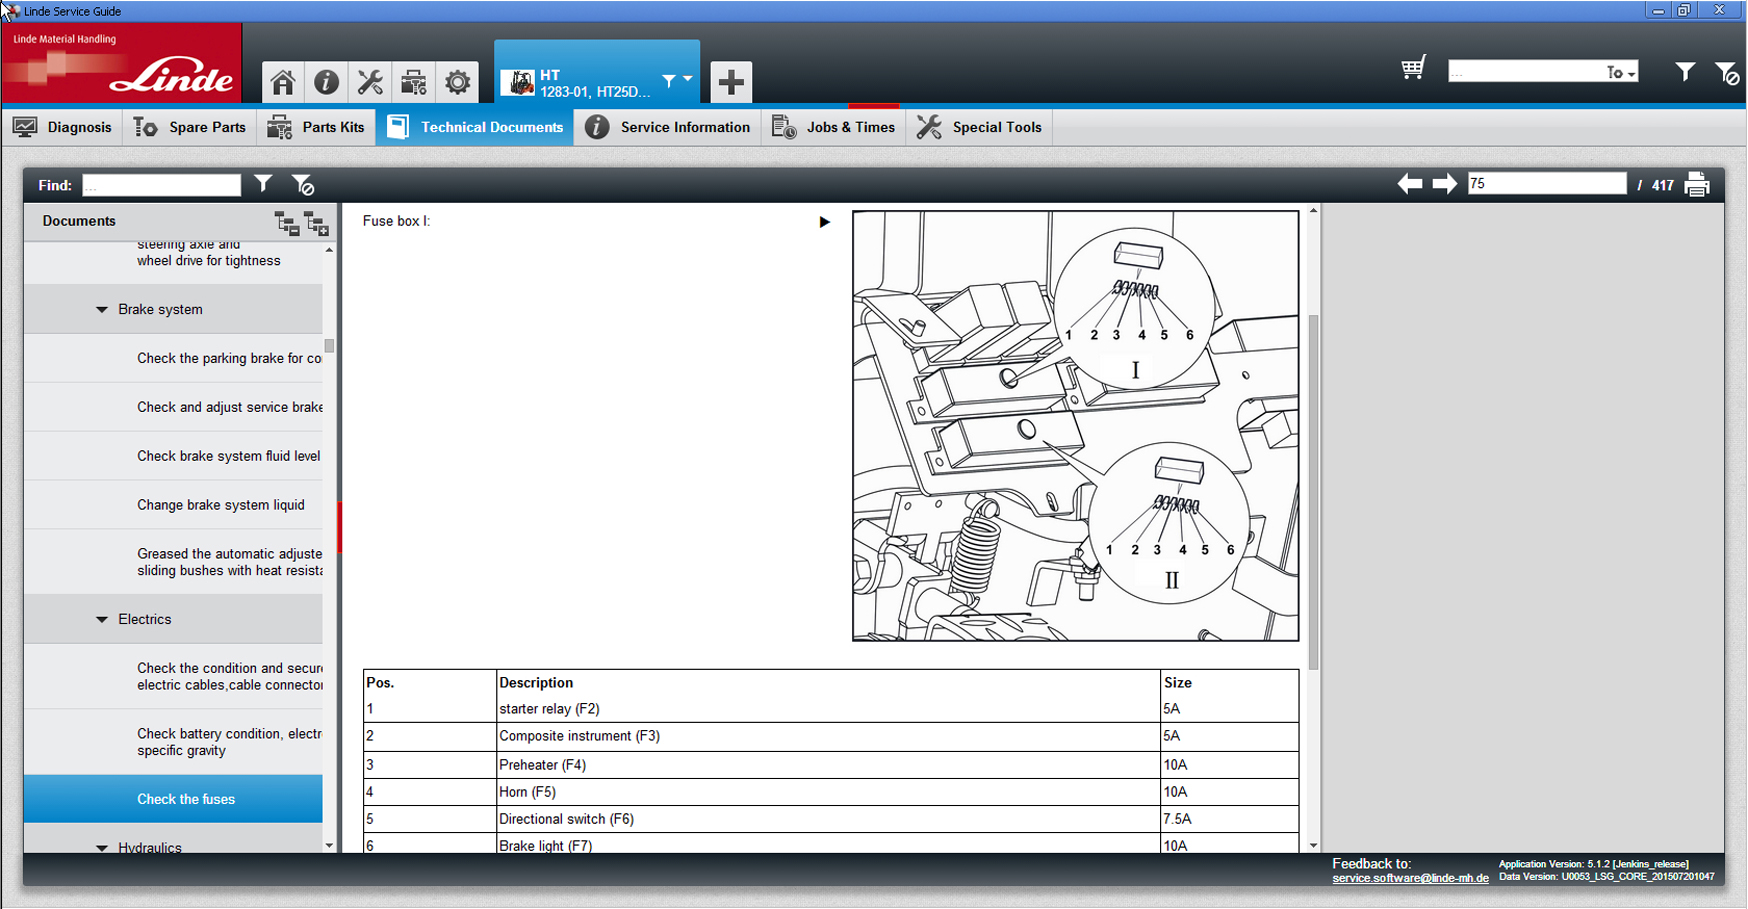Image resolution: width=1748 pixels, height=909 pixels.
Task: Clear the Find filter in documents panel
Action: tap(303, 185)
